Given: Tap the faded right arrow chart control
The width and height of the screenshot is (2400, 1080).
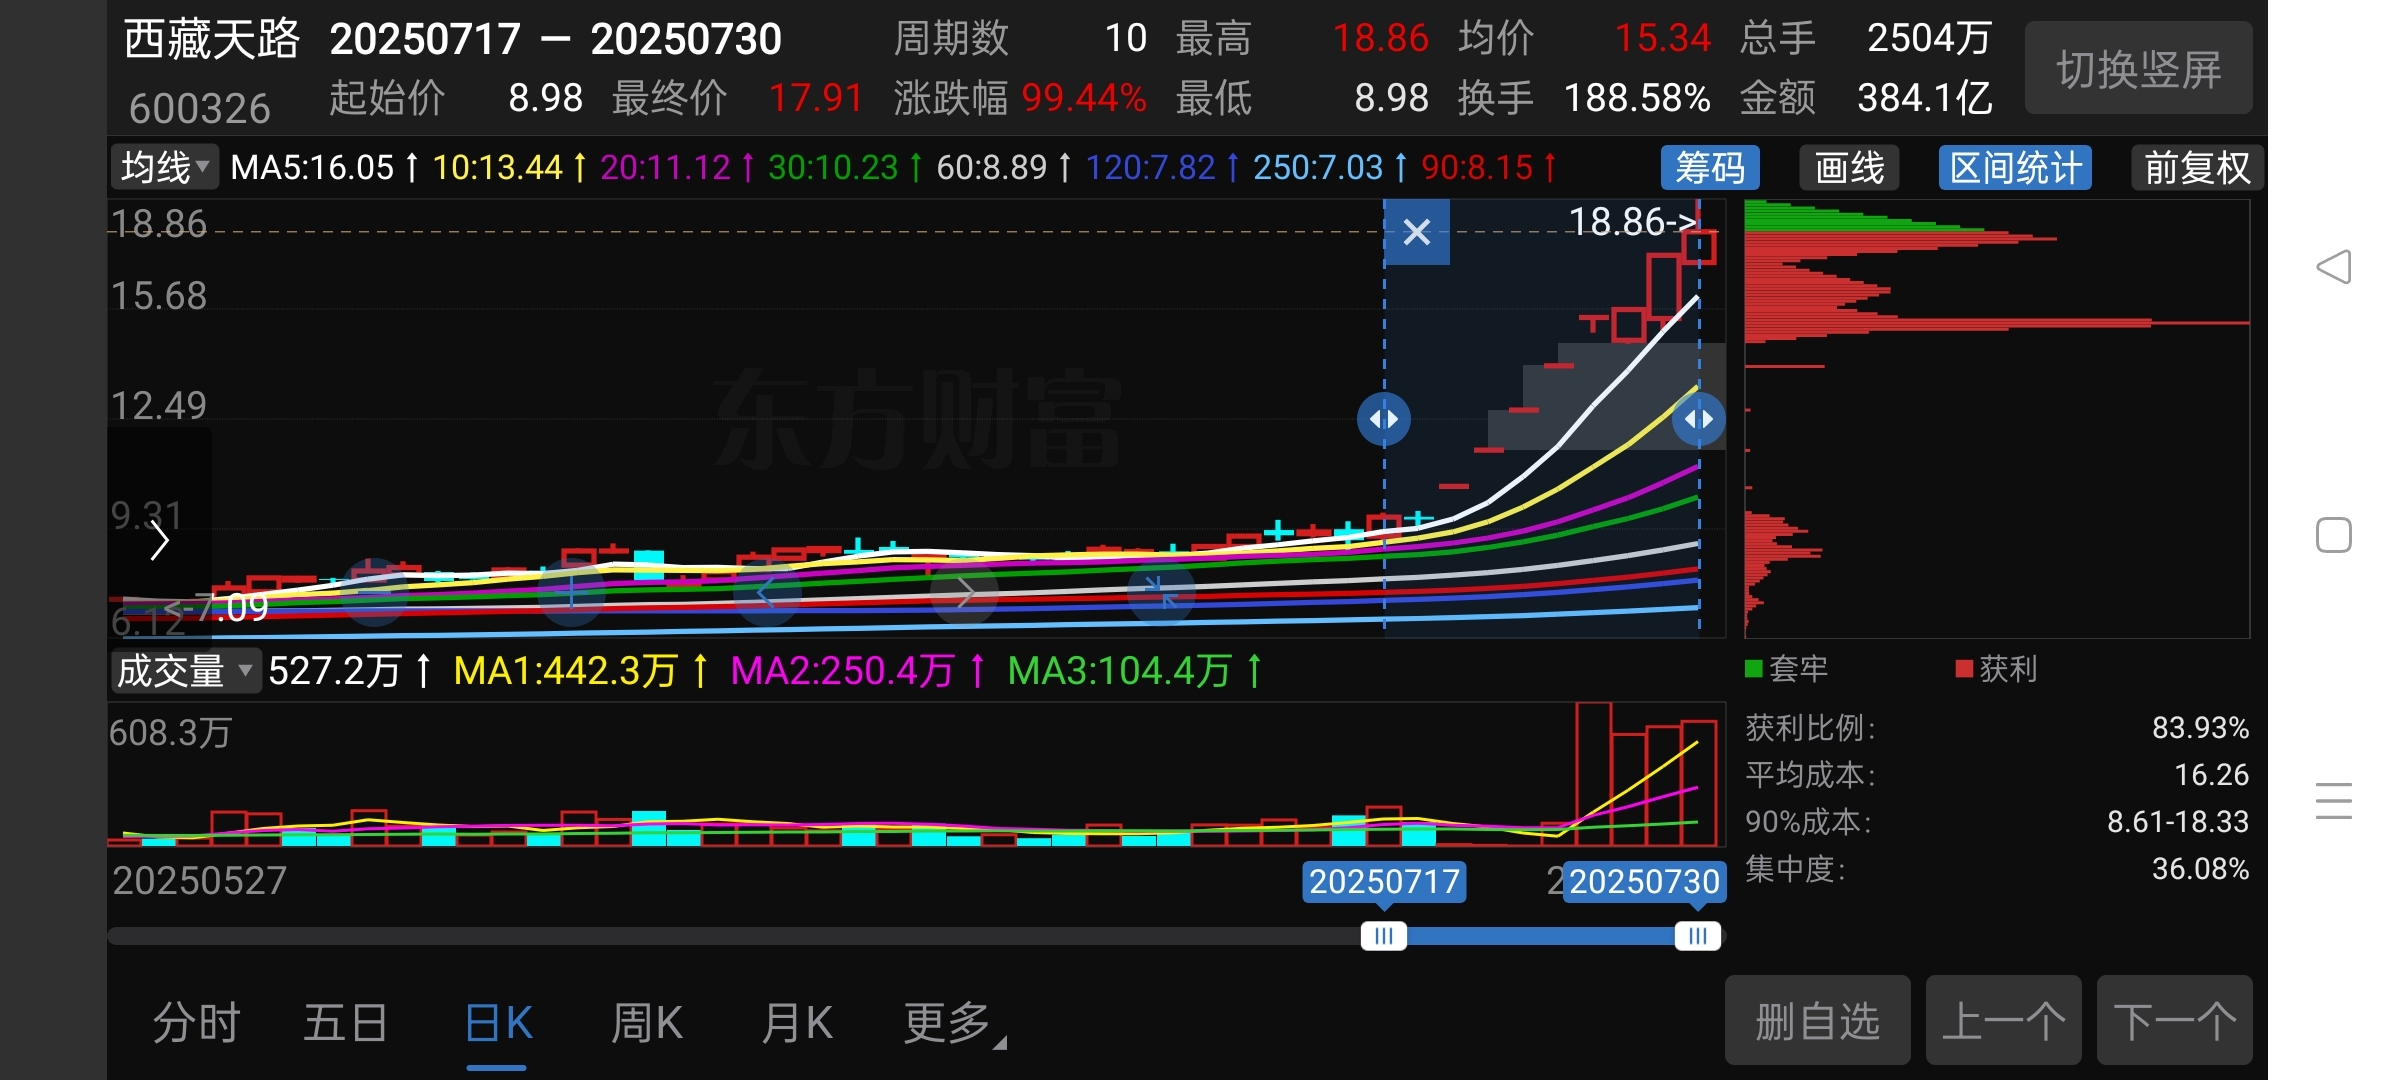Looking at the screenshot, I should point(964,592).
